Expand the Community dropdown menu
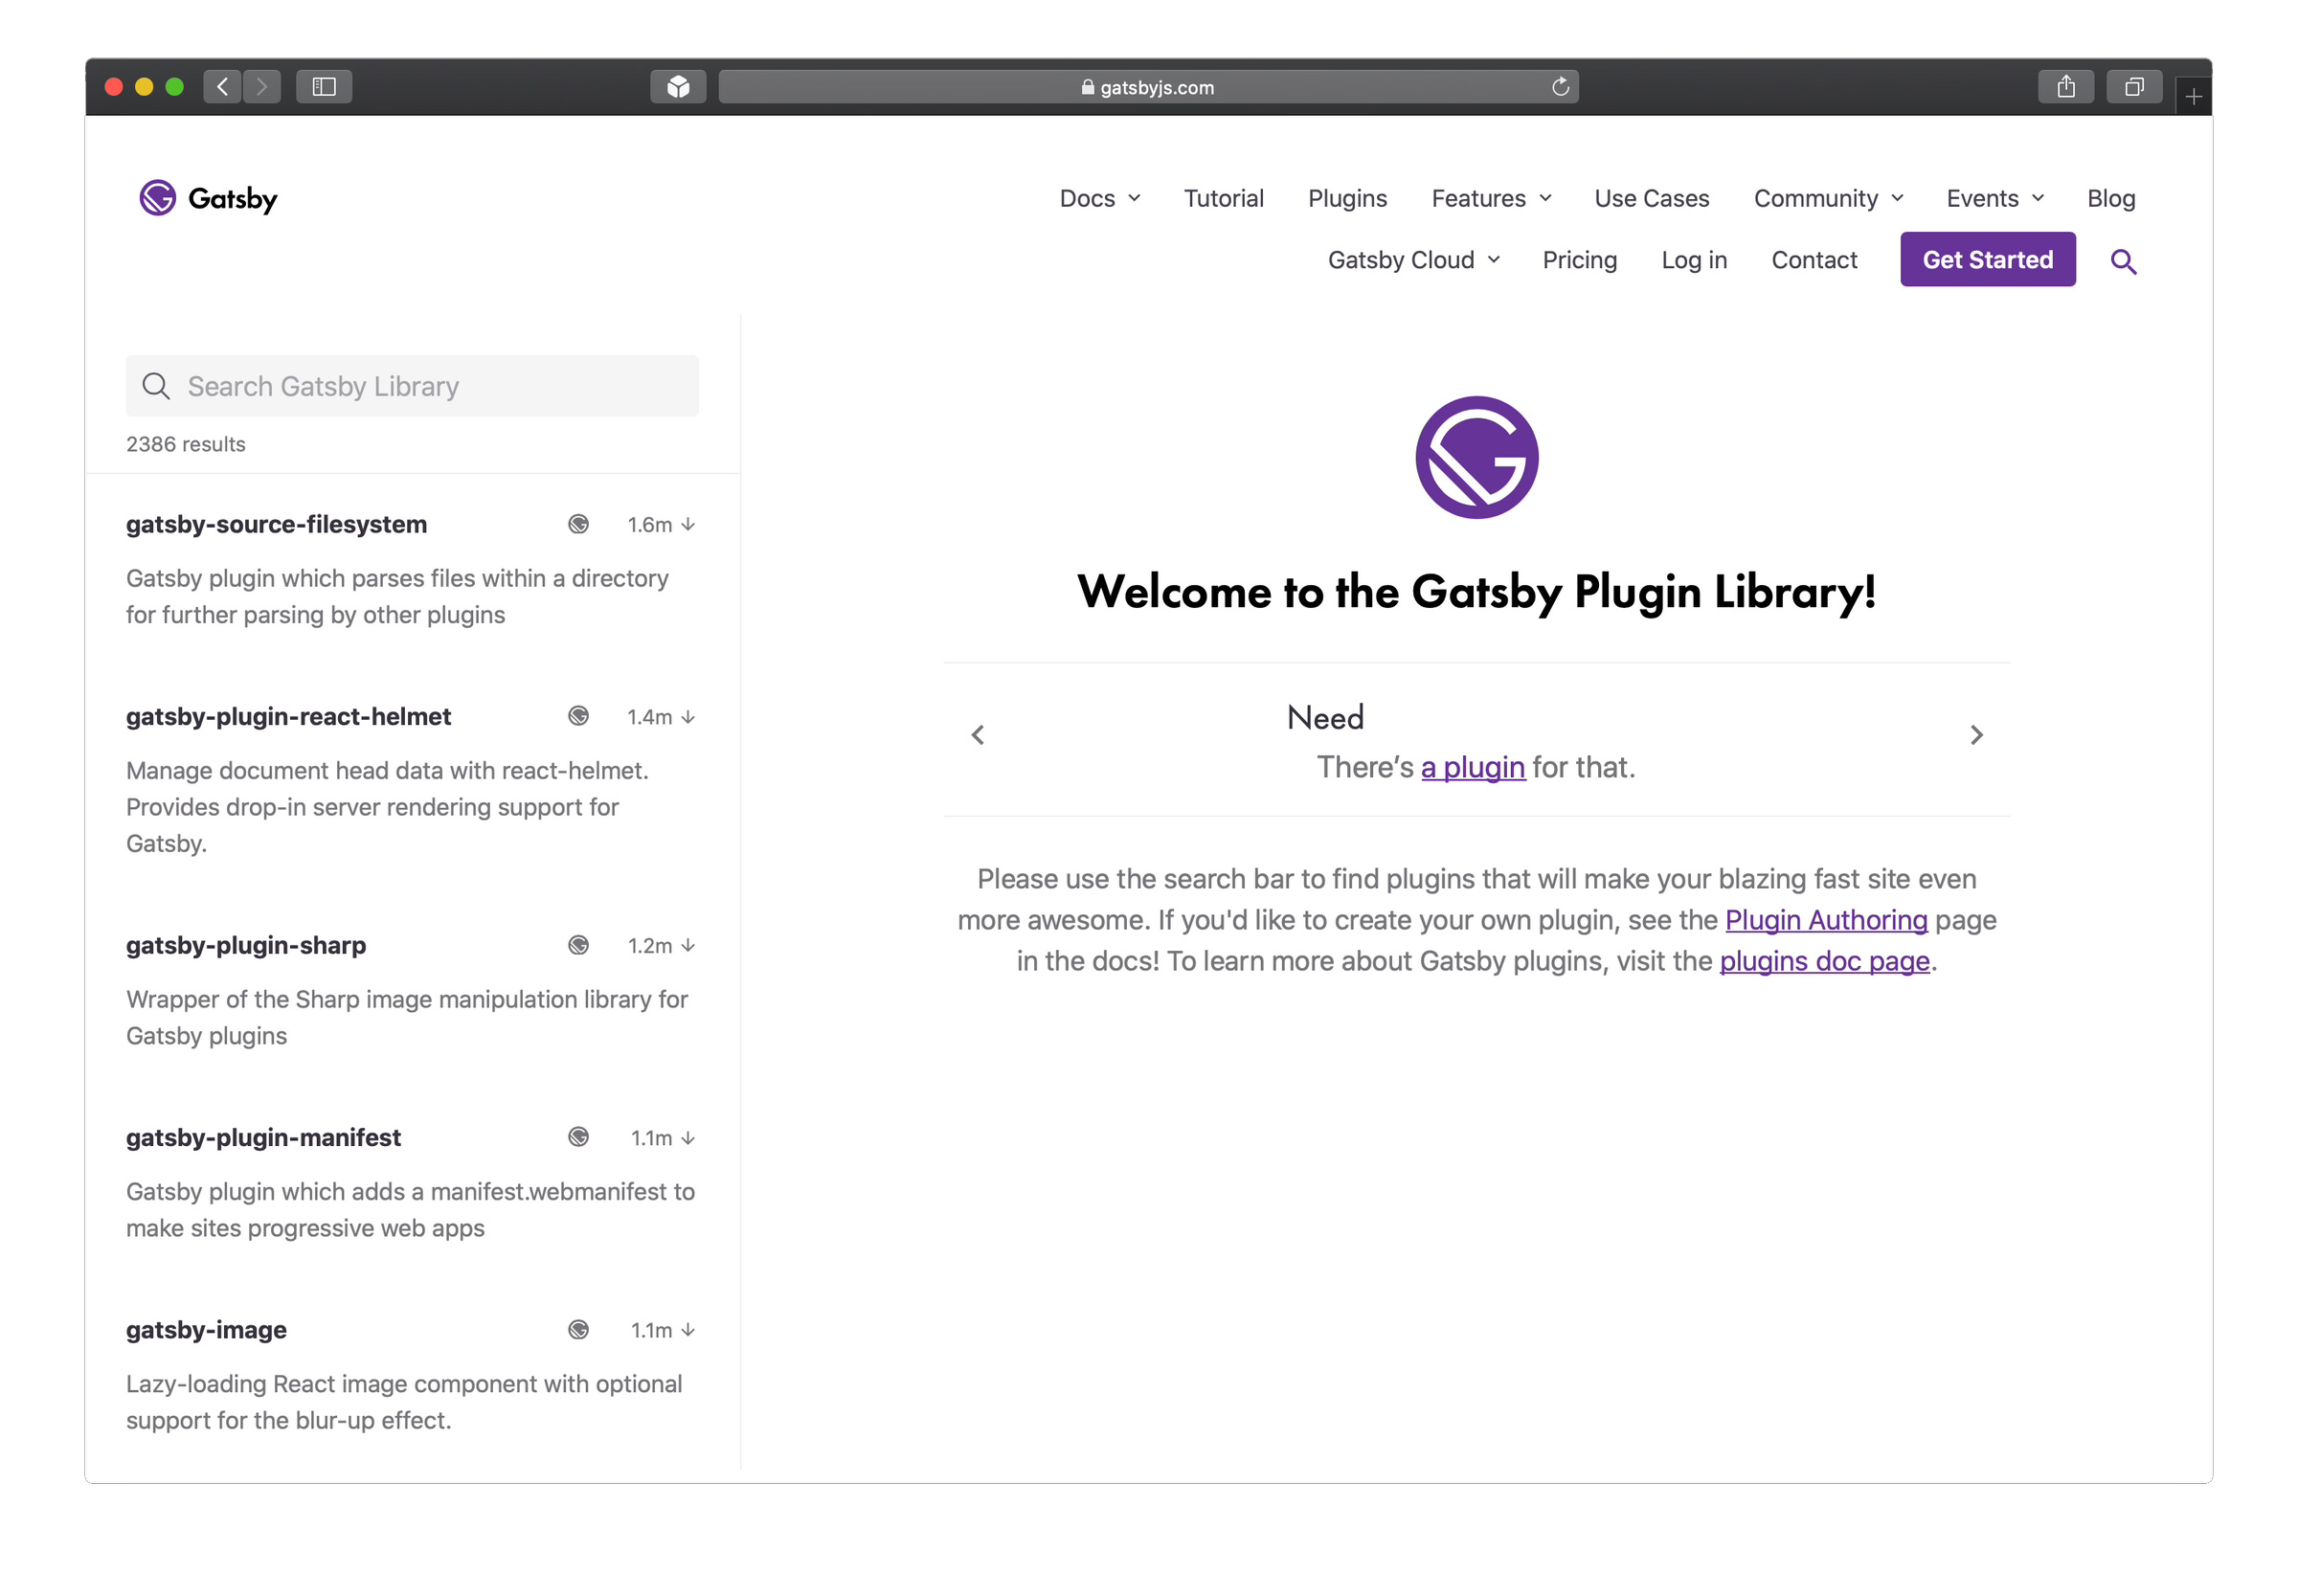Screen dimensions: 2298x1596 (1828, 198)
